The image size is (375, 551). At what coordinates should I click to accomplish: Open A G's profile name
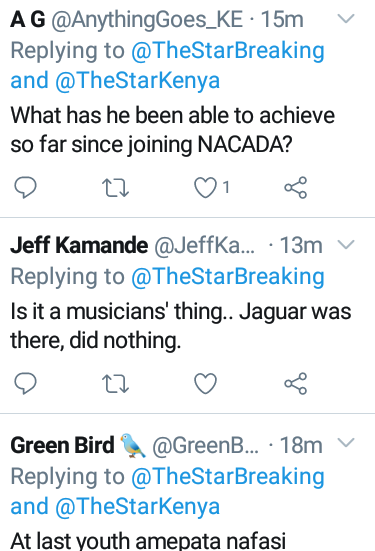(28, 19)
